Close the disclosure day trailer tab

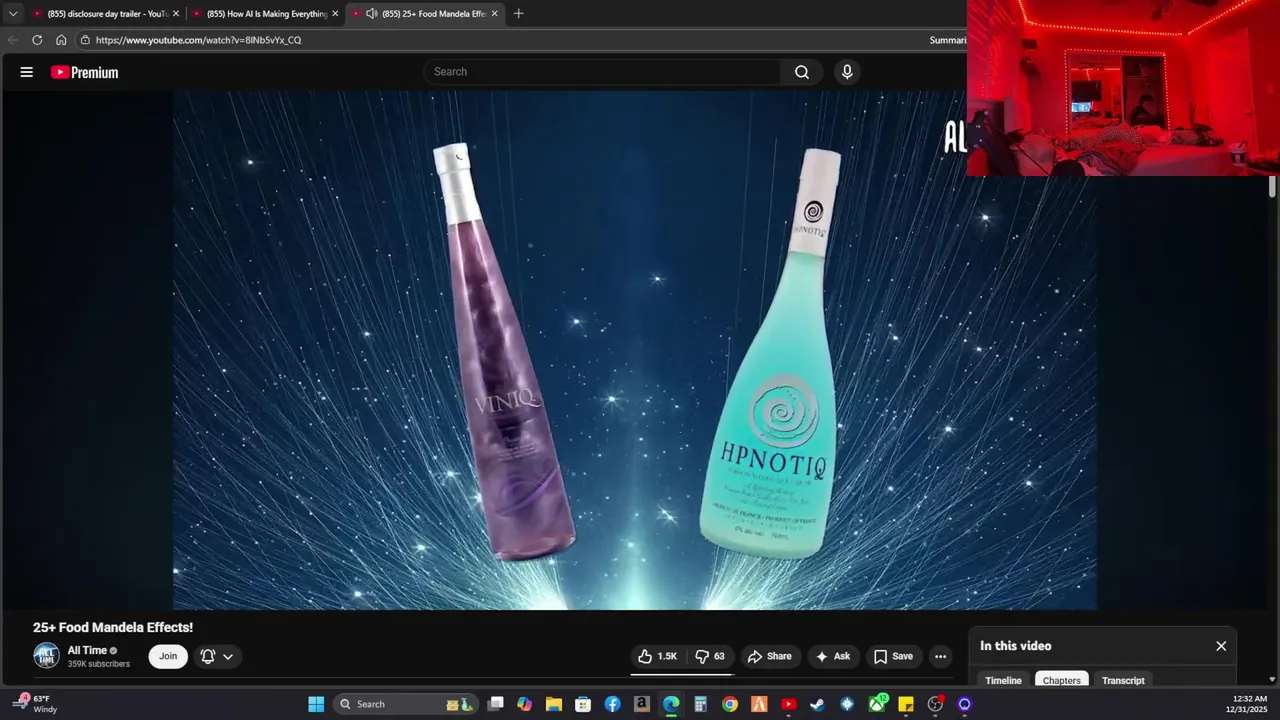[176, 14]
